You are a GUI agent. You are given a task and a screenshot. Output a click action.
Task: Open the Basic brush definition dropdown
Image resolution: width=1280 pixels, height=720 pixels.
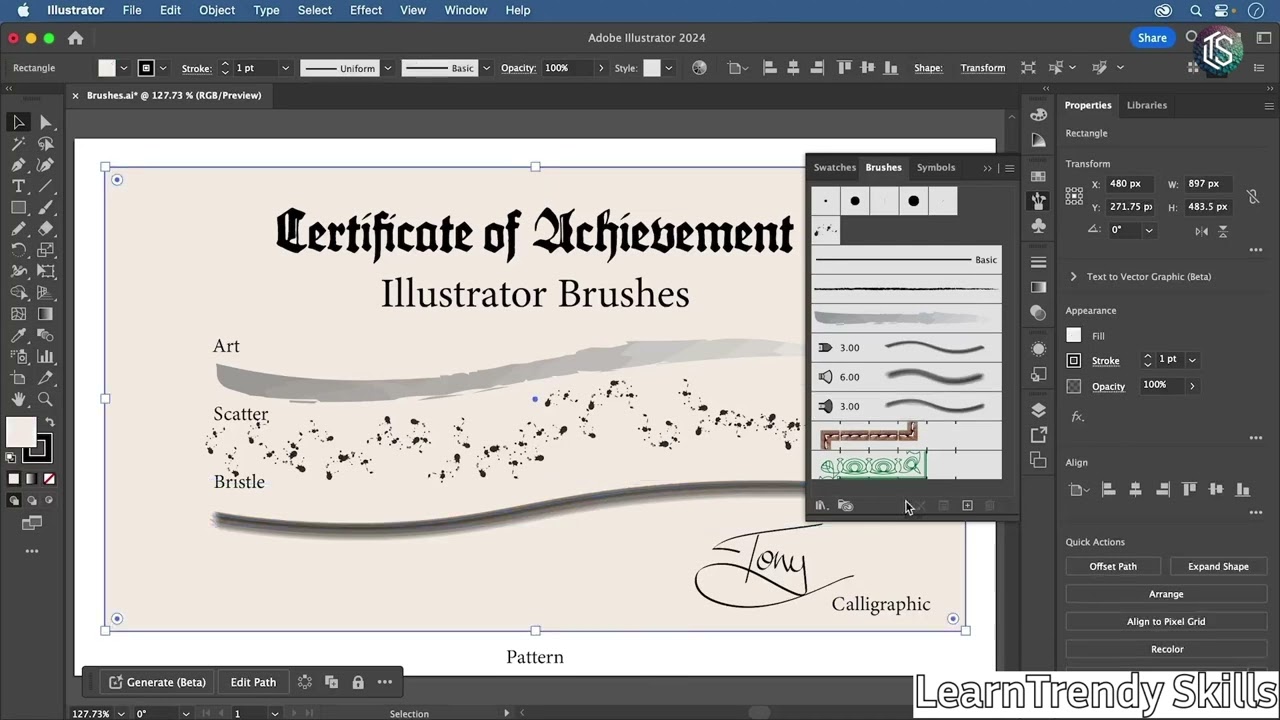pos(486,68)
